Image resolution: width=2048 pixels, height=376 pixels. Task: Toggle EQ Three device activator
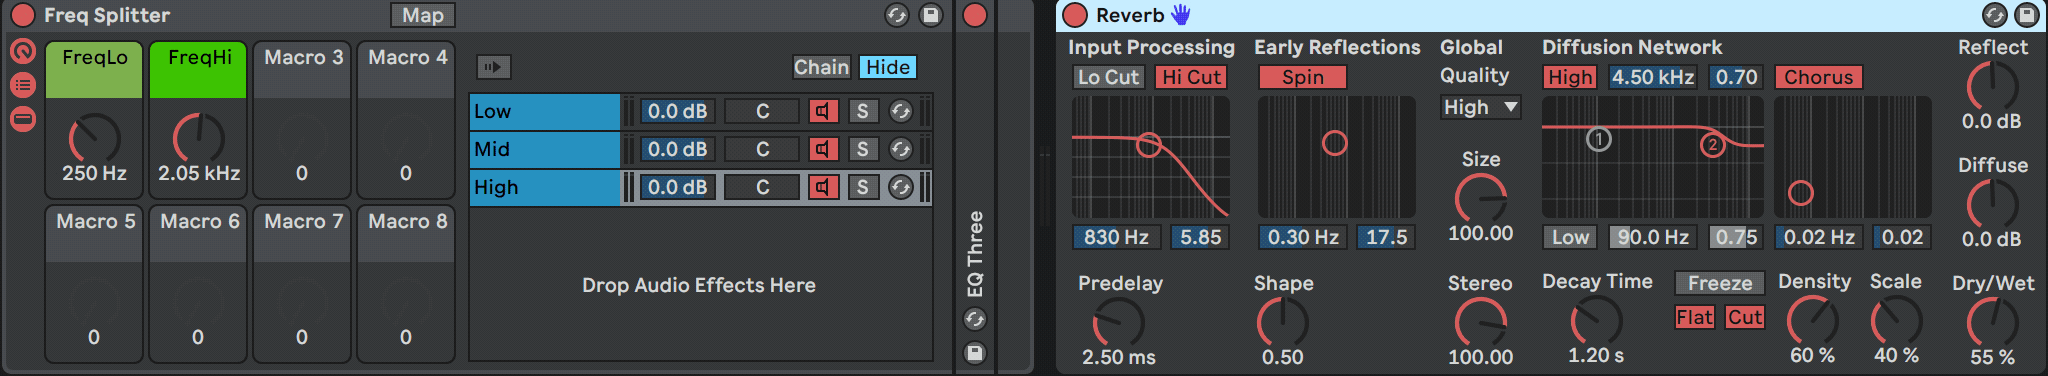tap(975, 15)
